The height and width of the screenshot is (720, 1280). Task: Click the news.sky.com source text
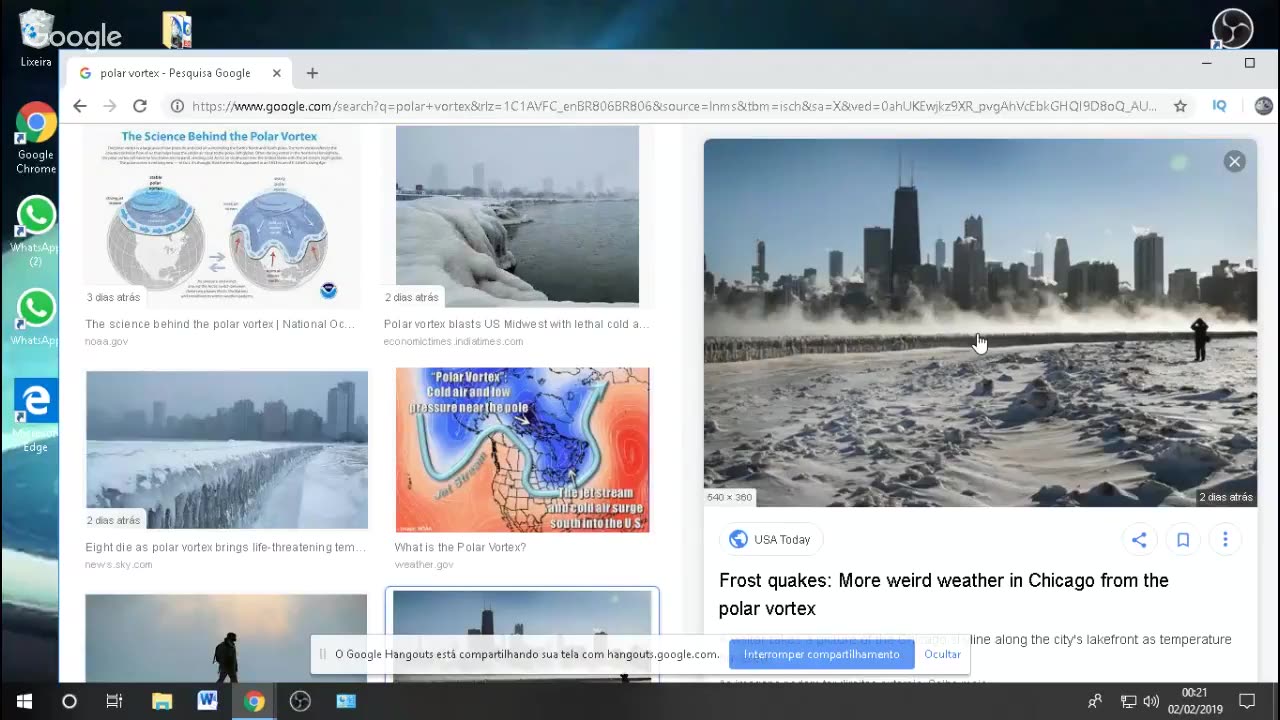tap(119, 564)
